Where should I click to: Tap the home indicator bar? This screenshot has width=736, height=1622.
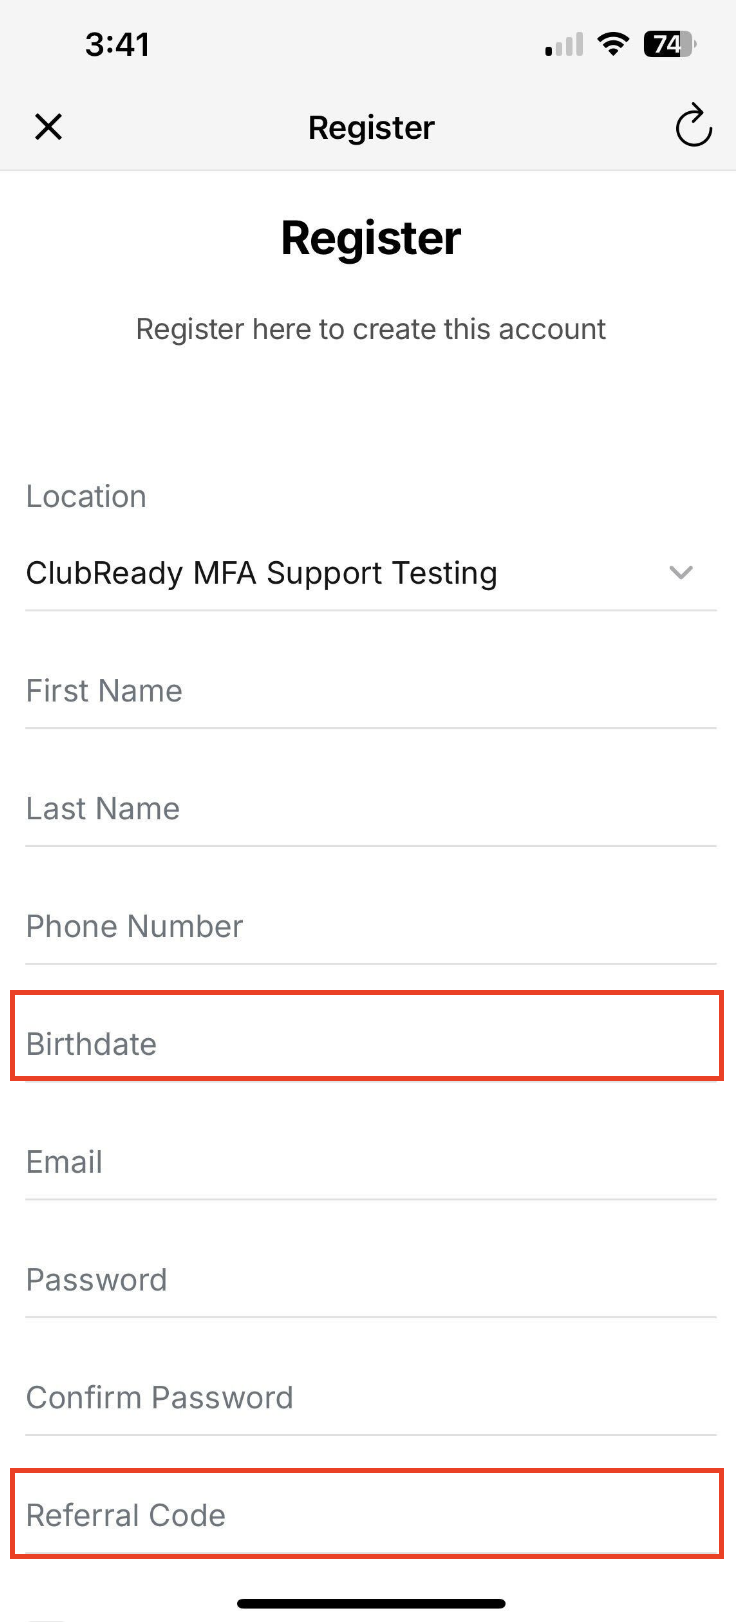tap(371, 1604)
